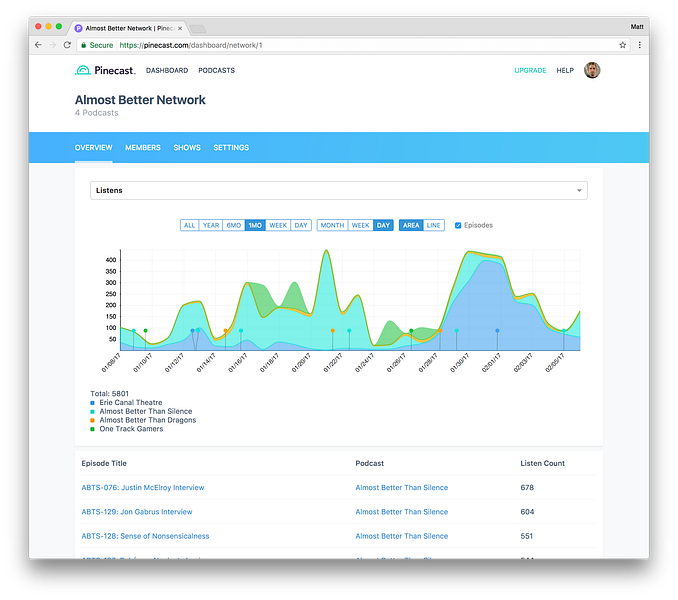Click the One Track Gamers legend swatch

(x=92, y=429)
